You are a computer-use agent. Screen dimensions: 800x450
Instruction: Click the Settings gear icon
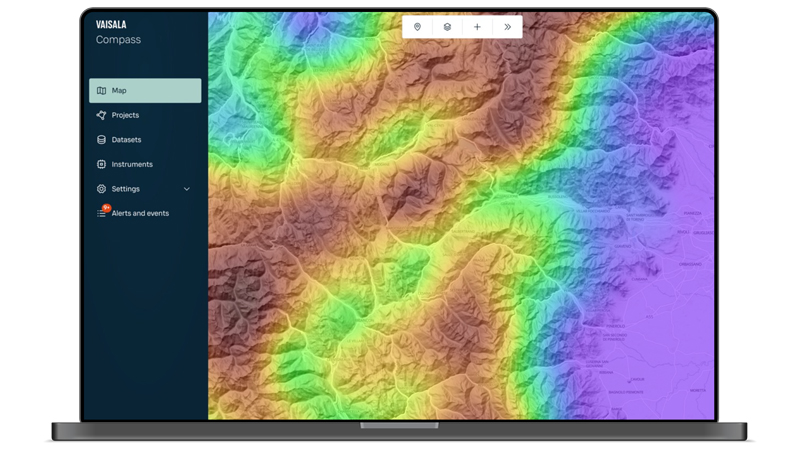pos(101,189)
